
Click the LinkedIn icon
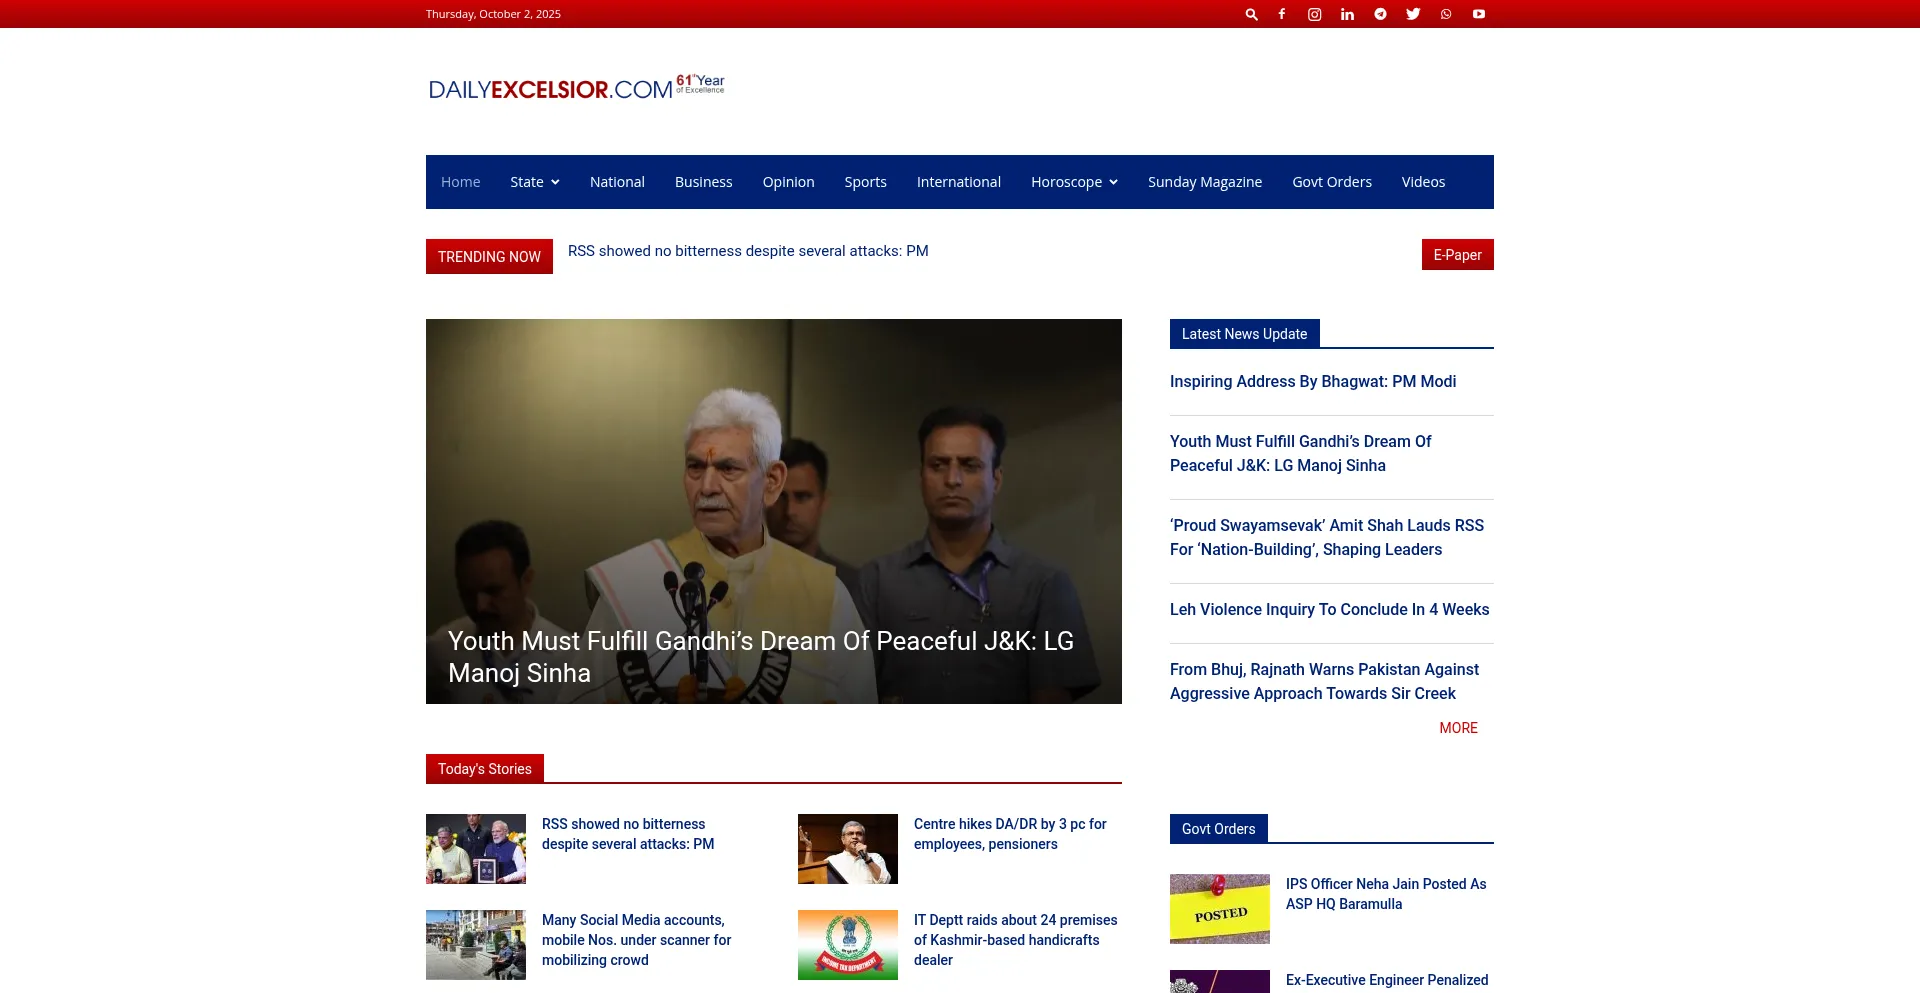[1347, 14]
